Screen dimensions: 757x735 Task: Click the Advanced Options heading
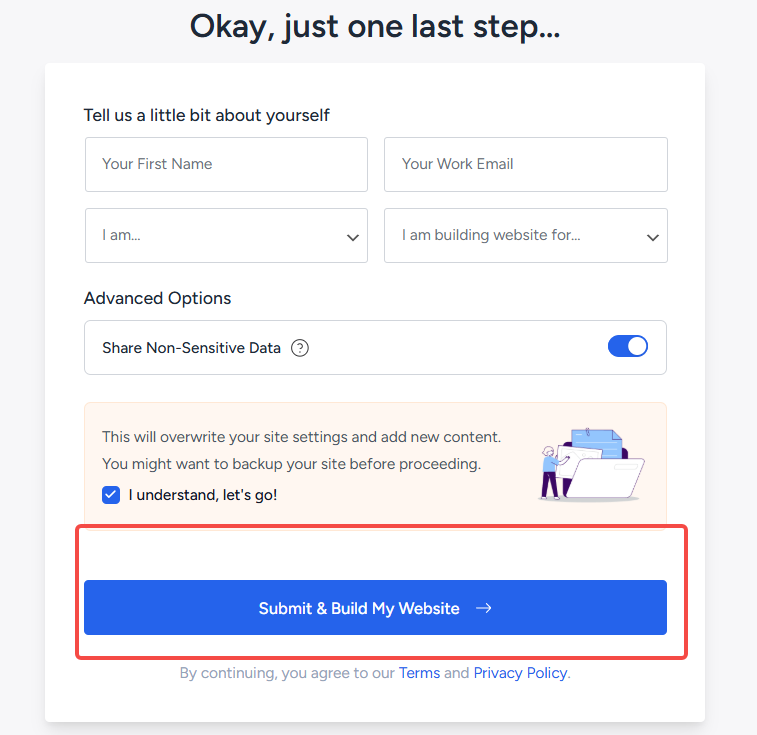[157, 298]
